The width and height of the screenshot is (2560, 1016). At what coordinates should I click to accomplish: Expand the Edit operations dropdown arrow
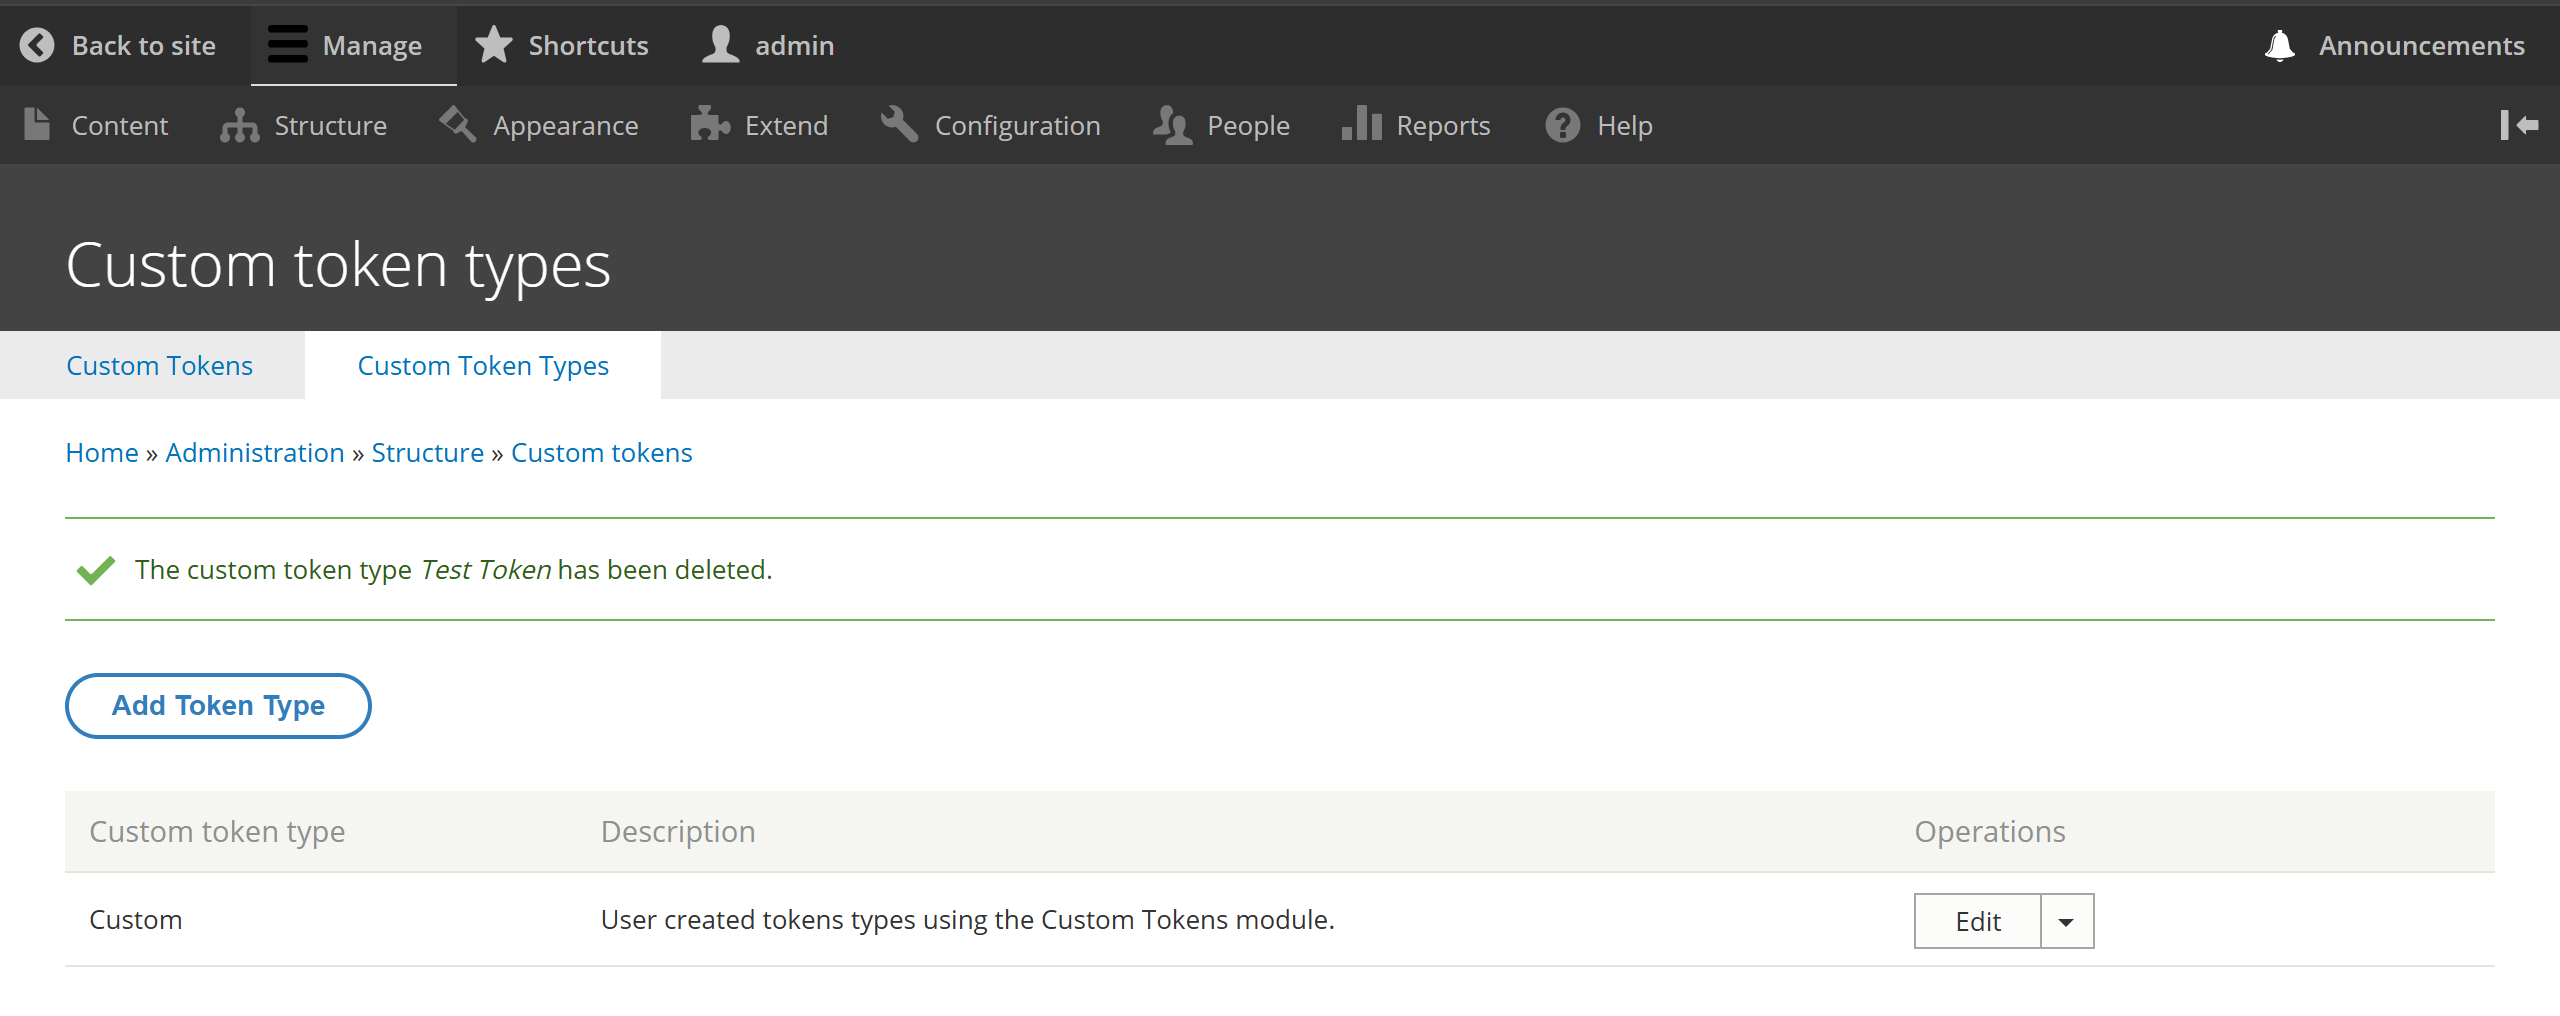[2066, 921]
